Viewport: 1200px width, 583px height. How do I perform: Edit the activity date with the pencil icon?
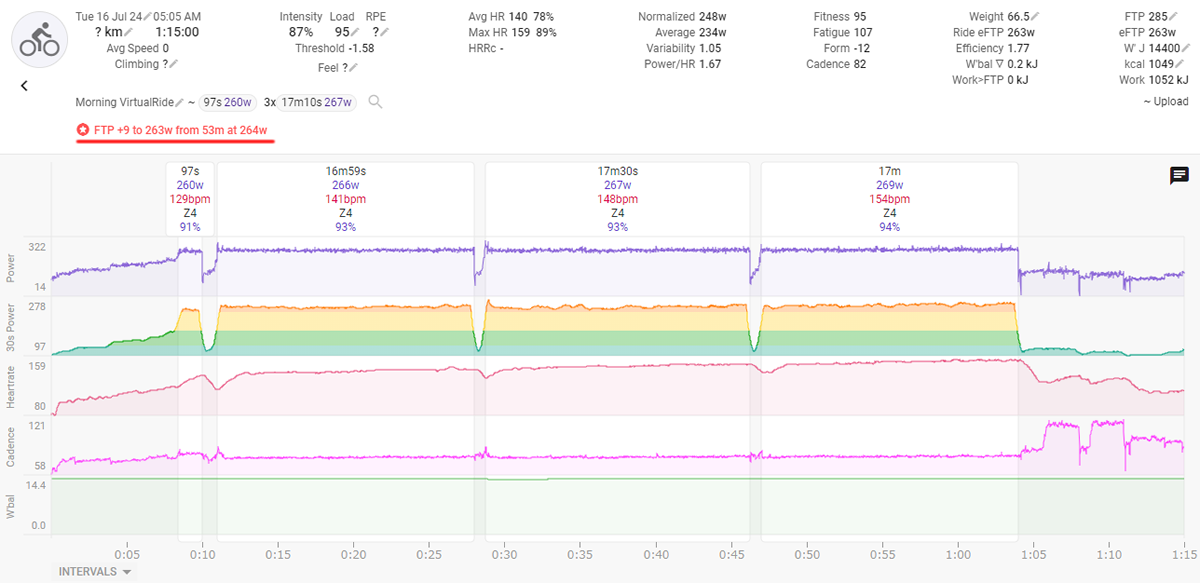147,17
